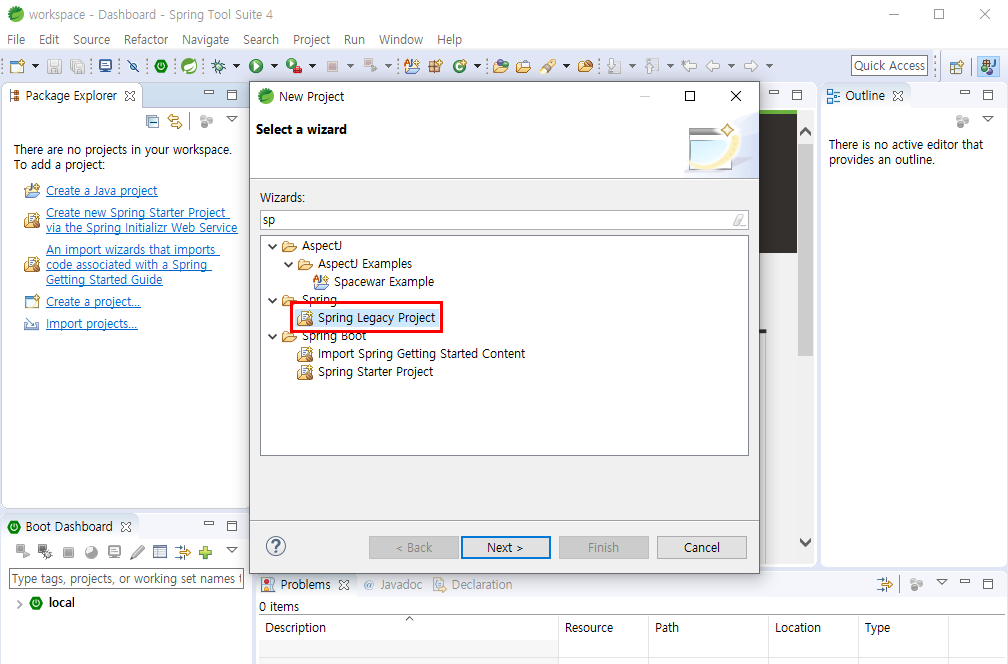This screenshot has width=1008, height=664.
Task: Click the New Java Package toolbar icon
Action: tap(436, 66)
